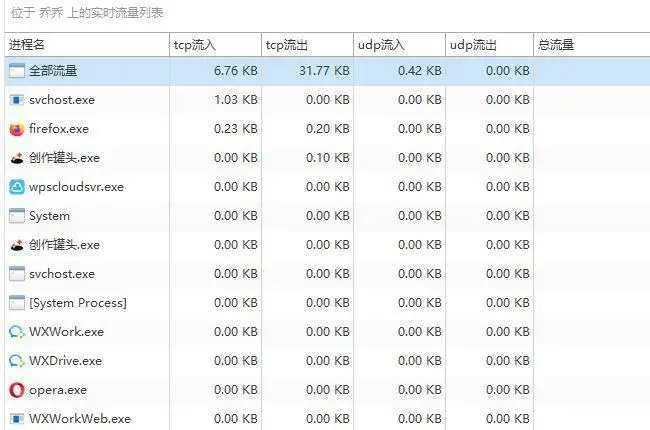Click the udp流出 column header
This screenshot has width=650, height=430.
point(472,45)
